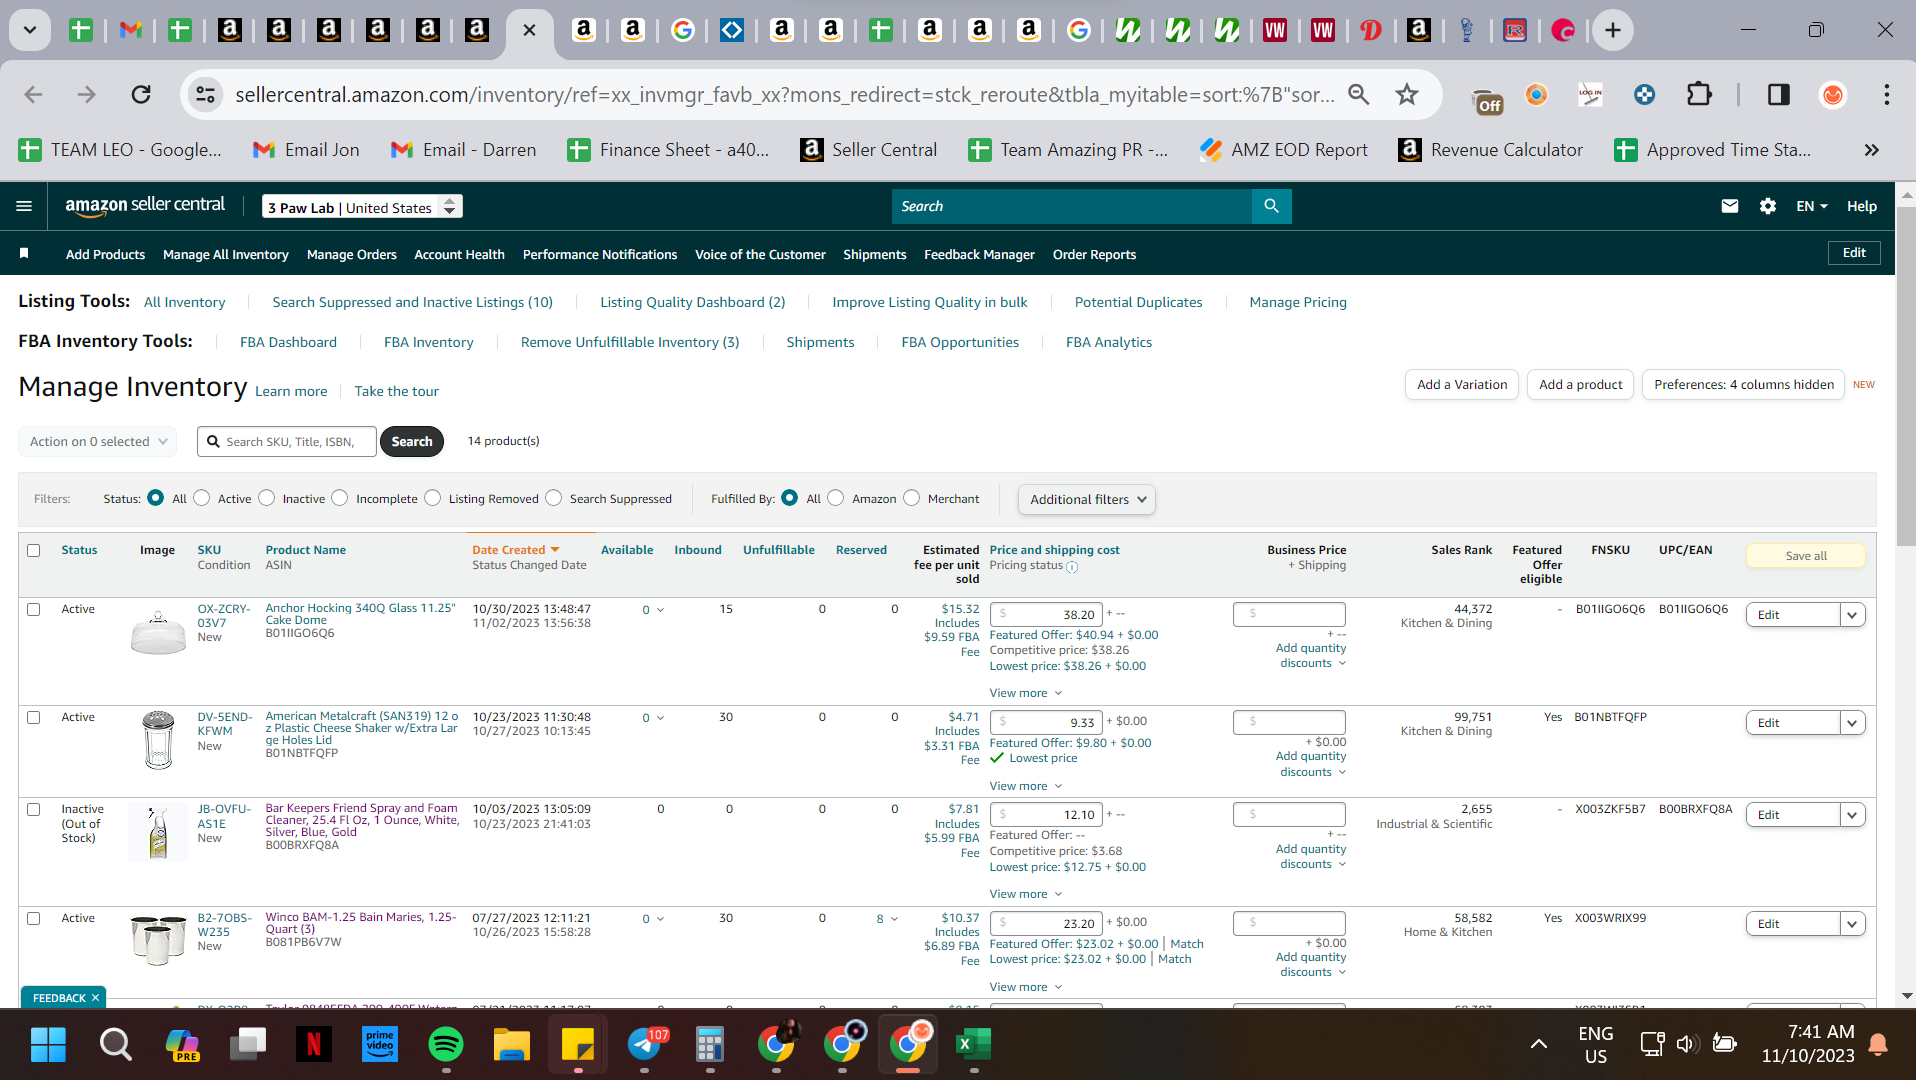This screenshot has height=1080, width=1916.
Task: Click the Save all button
Action: pyautogui.click(x=1806, y=556)
